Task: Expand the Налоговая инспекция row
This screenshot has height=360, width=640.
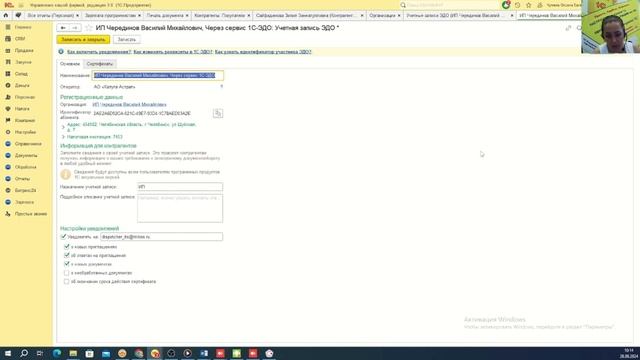Action: (x=63, y=137)
